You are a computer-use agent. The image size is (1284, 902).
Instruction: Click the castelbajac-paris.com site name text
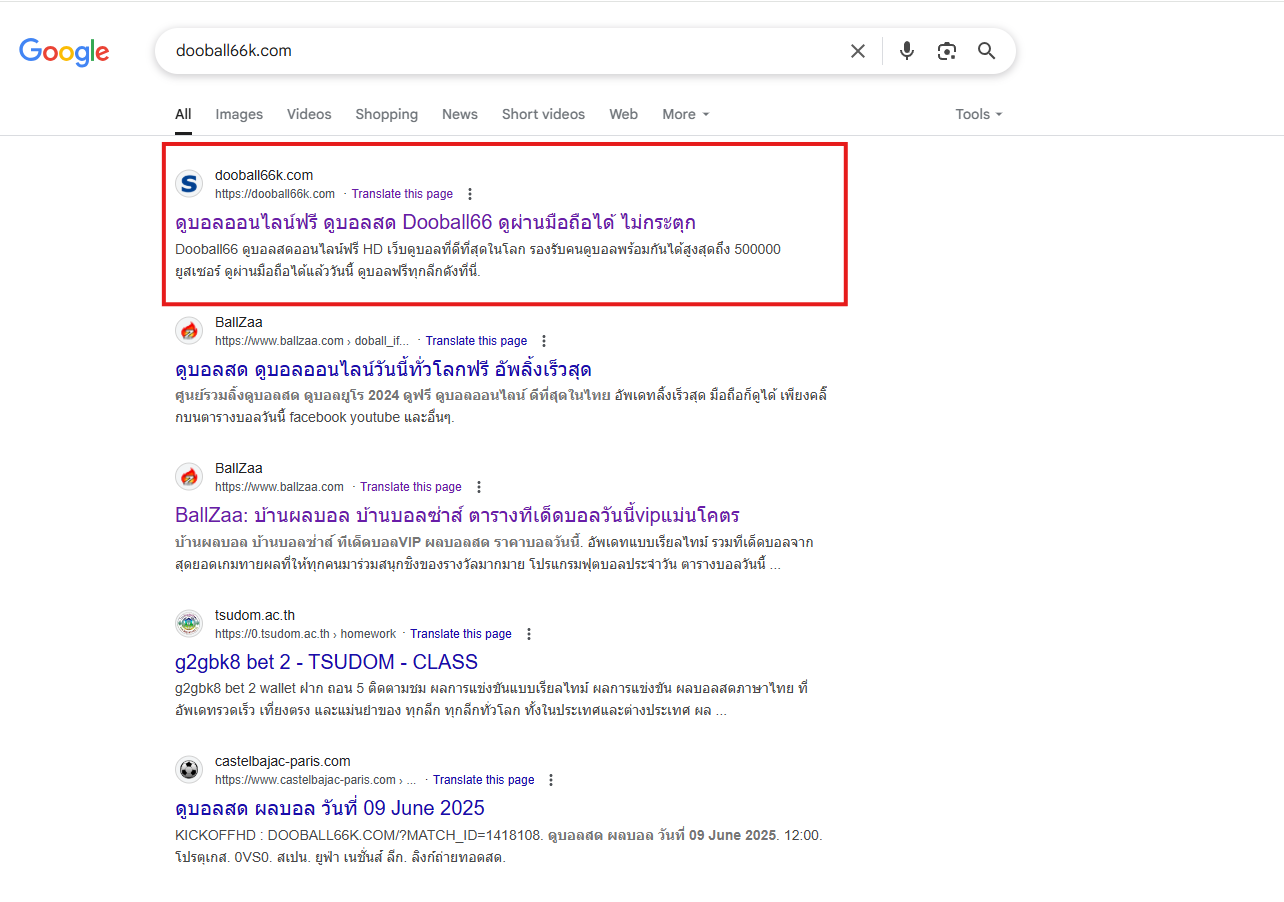click(283, 761)
